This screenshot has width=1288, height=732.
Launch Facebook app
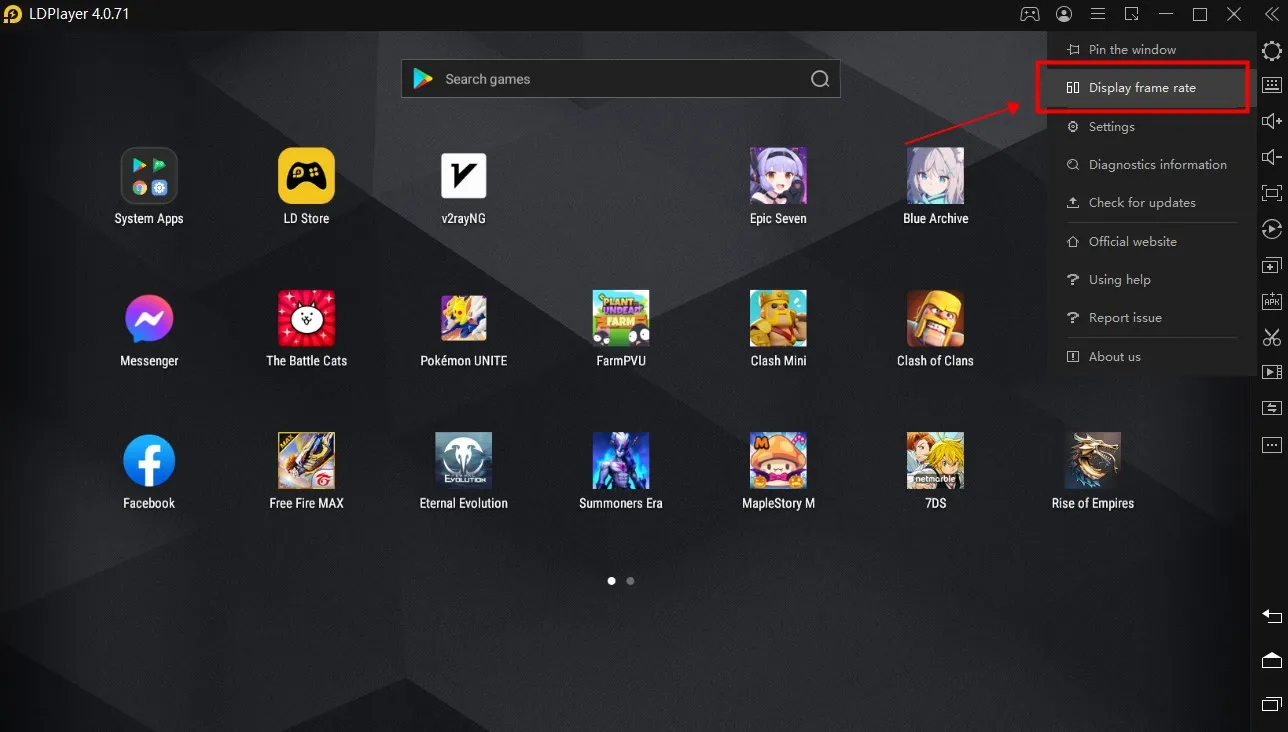pos(149,461)
